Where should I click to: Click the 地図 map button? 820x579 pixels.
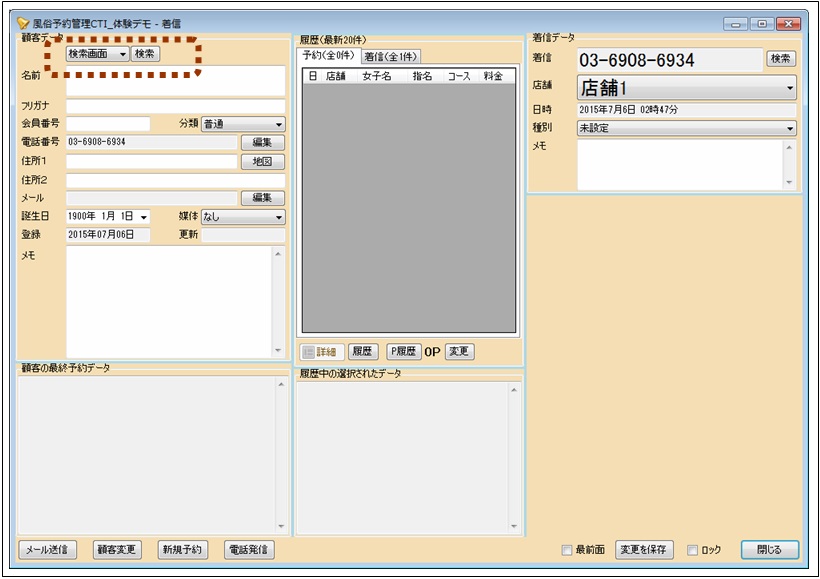(262, 162)
